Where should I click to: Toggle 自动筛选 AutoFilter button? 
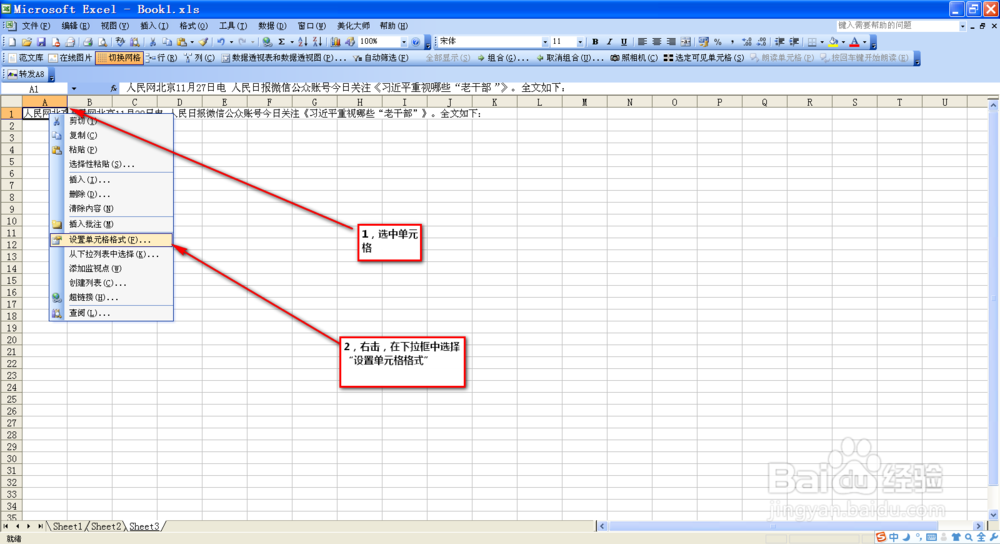[x=381, y=58]
